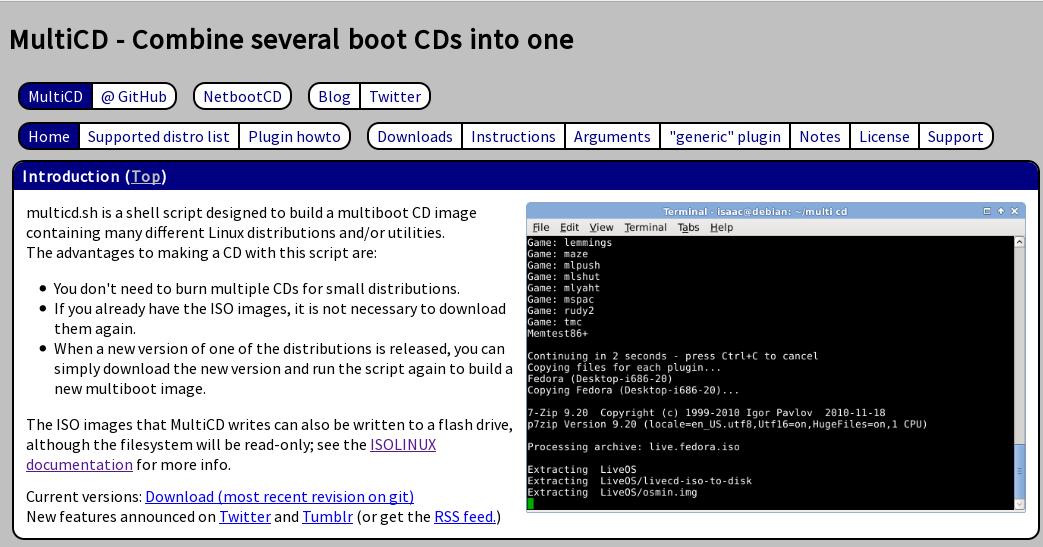The width and height of the screenshot is (1043, 547).
Task: Open Edit menu in terminal screenshot
Action: pos(569,228)
